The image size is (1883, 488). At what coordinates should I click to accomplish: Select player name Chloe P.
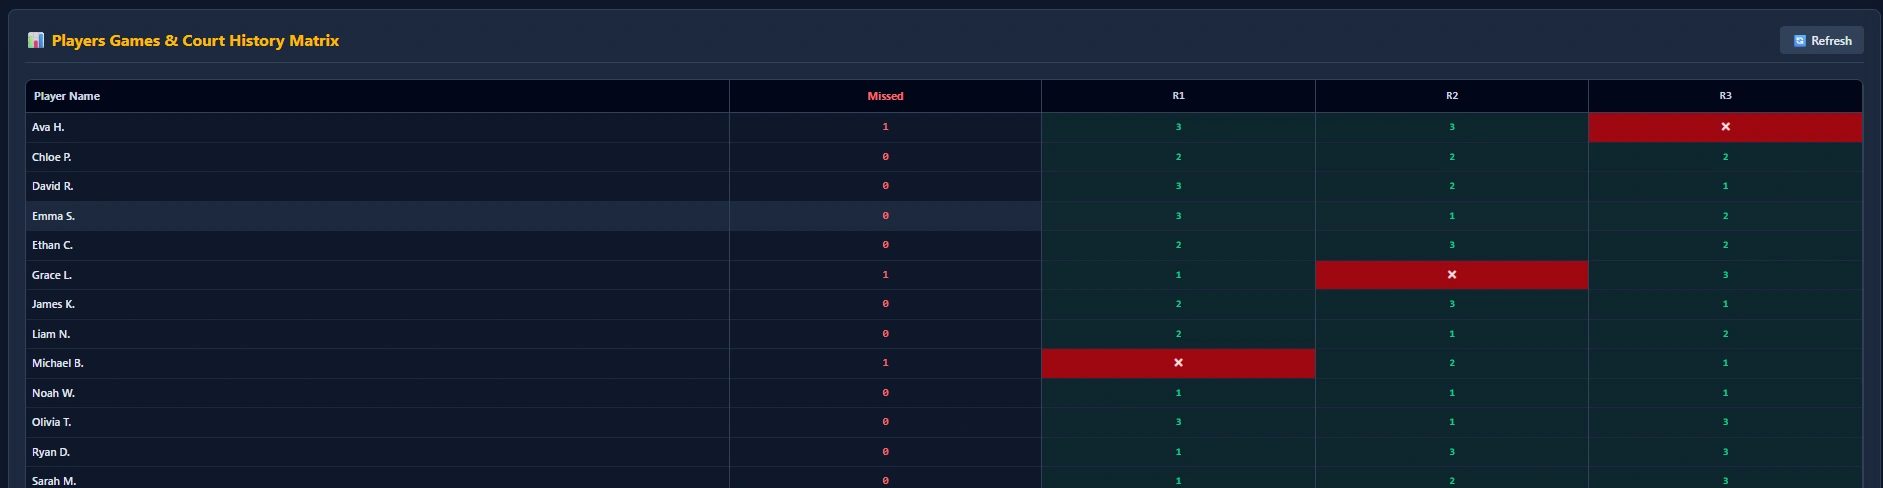point(52,157)
